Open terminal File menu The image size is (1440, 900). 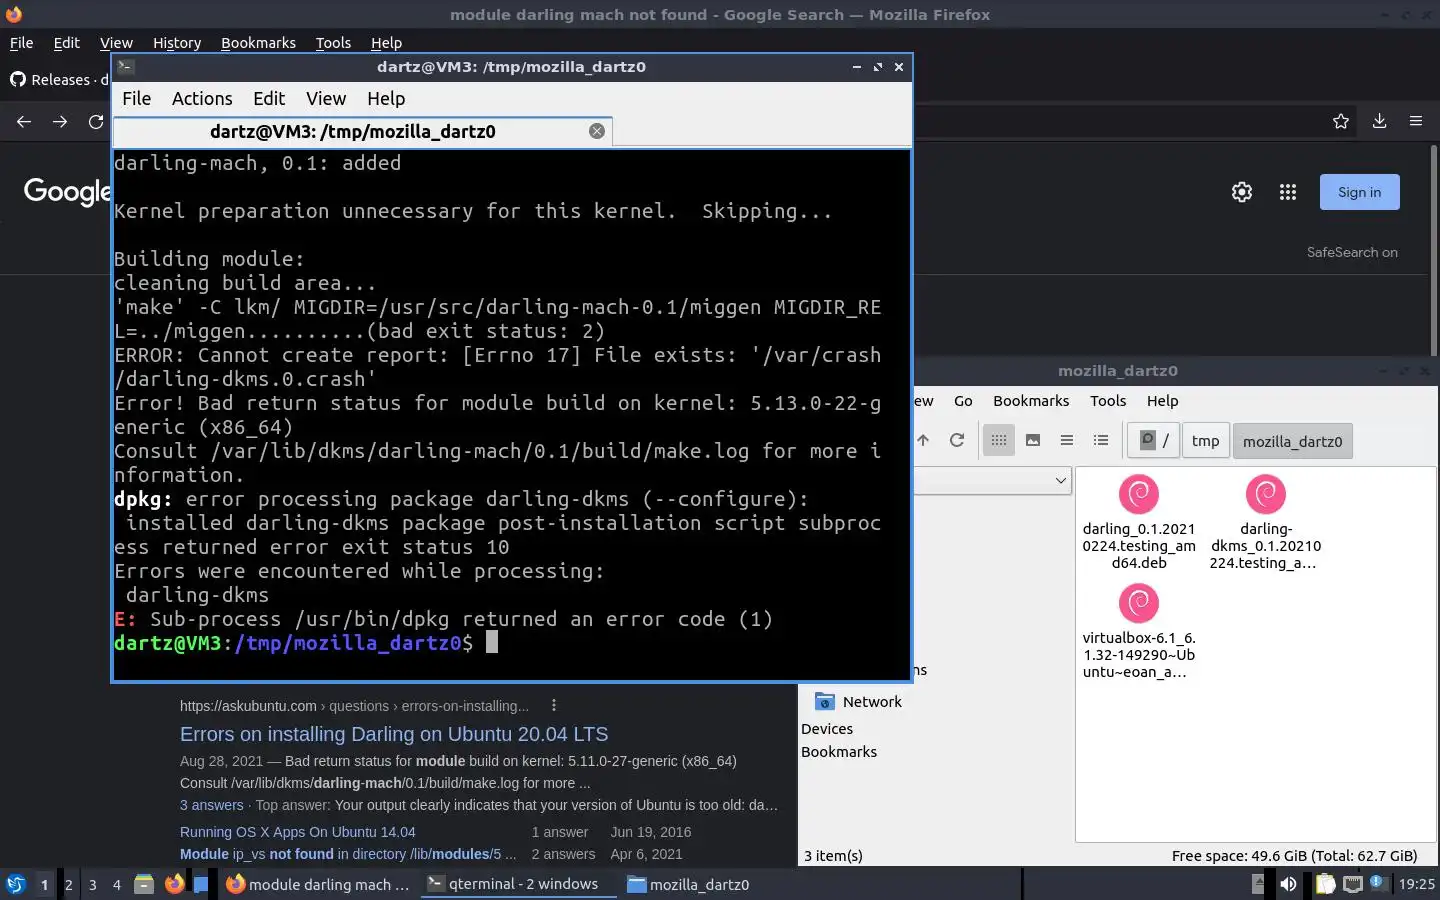click(x=136, y=98)
